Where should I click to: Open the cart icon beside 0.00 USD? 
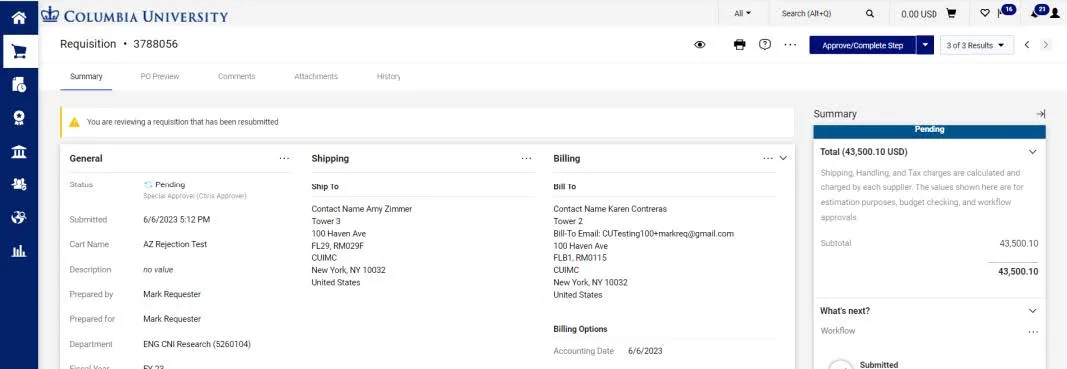[x=951, y=14]
